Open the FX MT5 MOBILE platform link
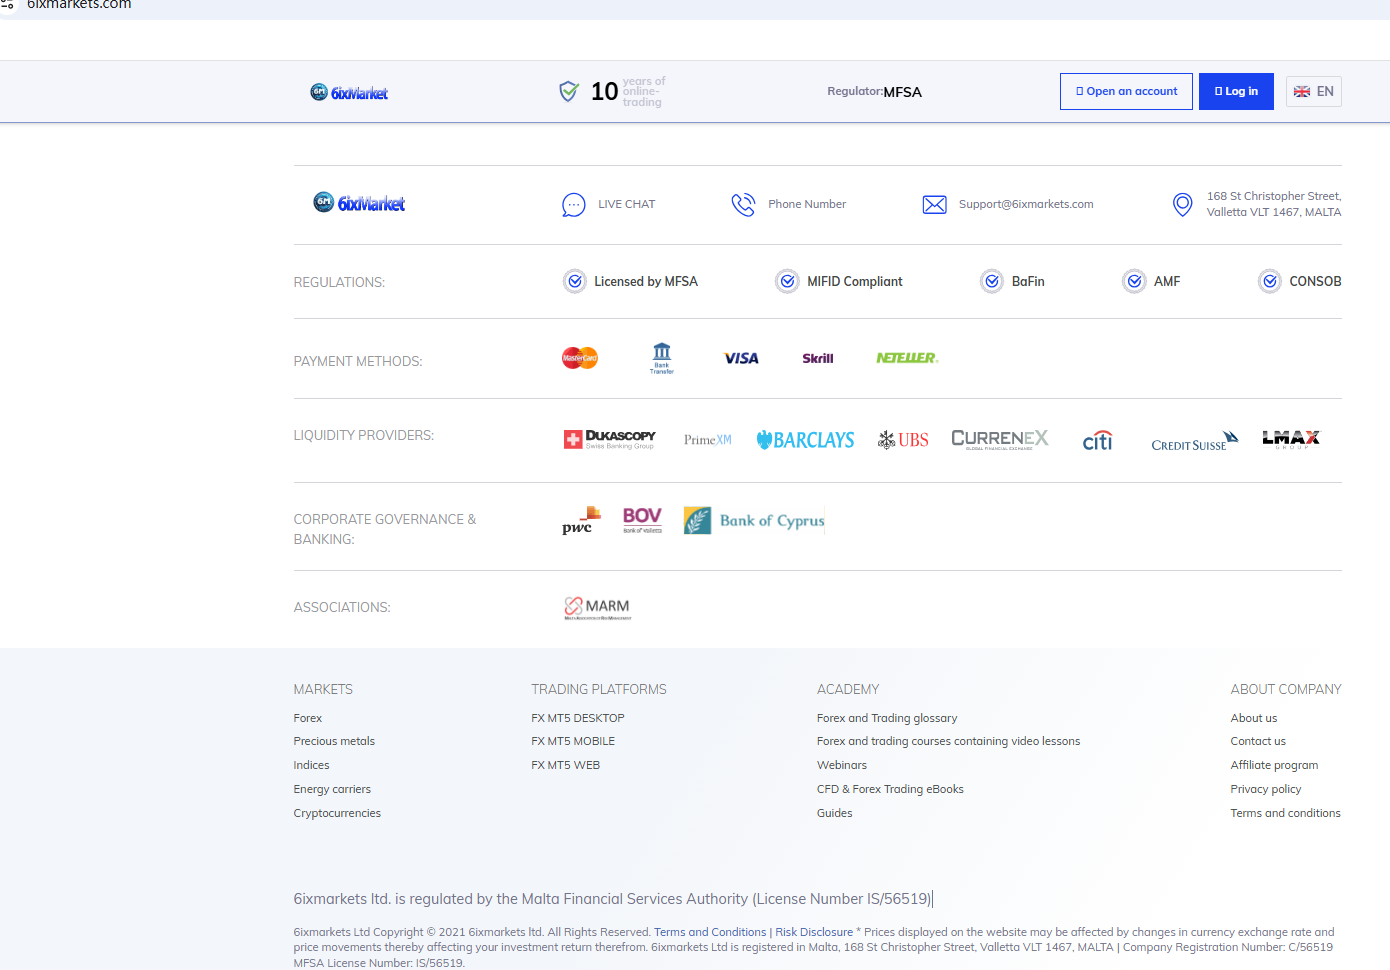 (573, 741)
